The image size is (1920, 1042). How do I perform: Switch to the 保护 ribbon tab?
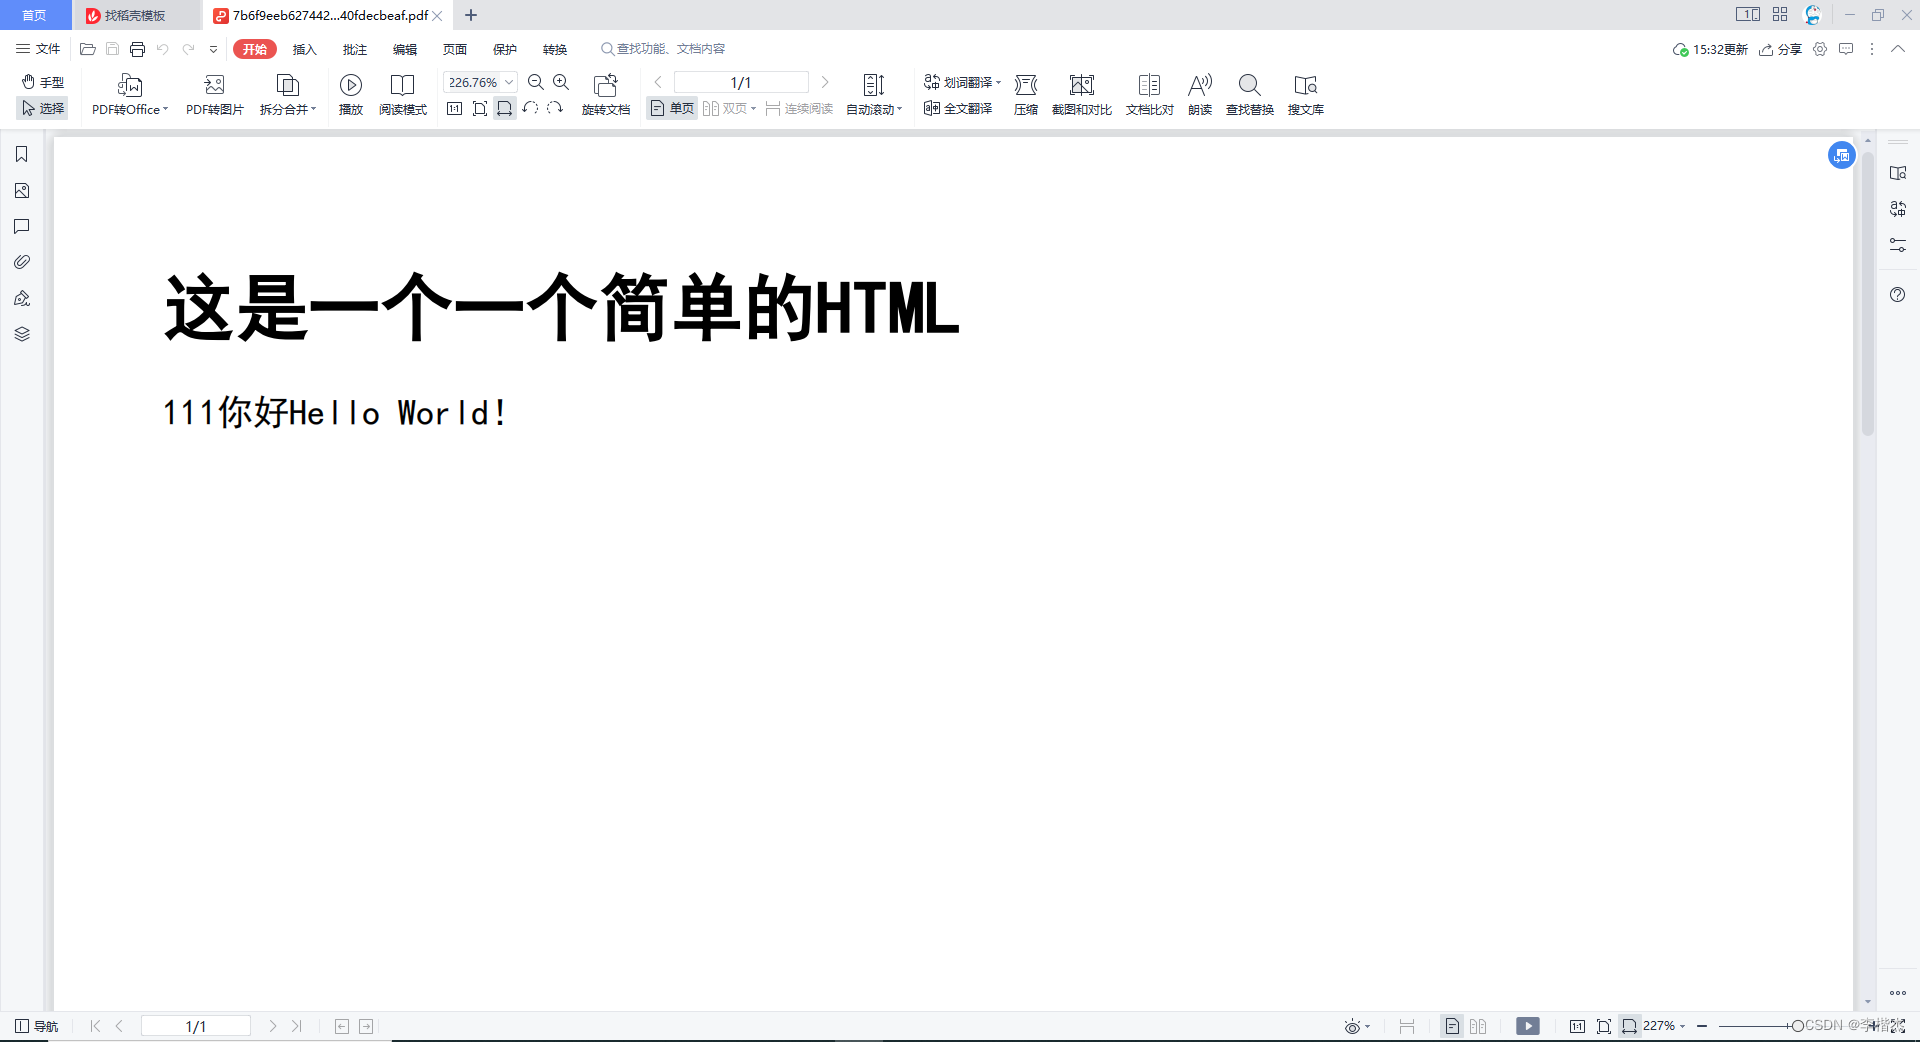coord(504,49)
